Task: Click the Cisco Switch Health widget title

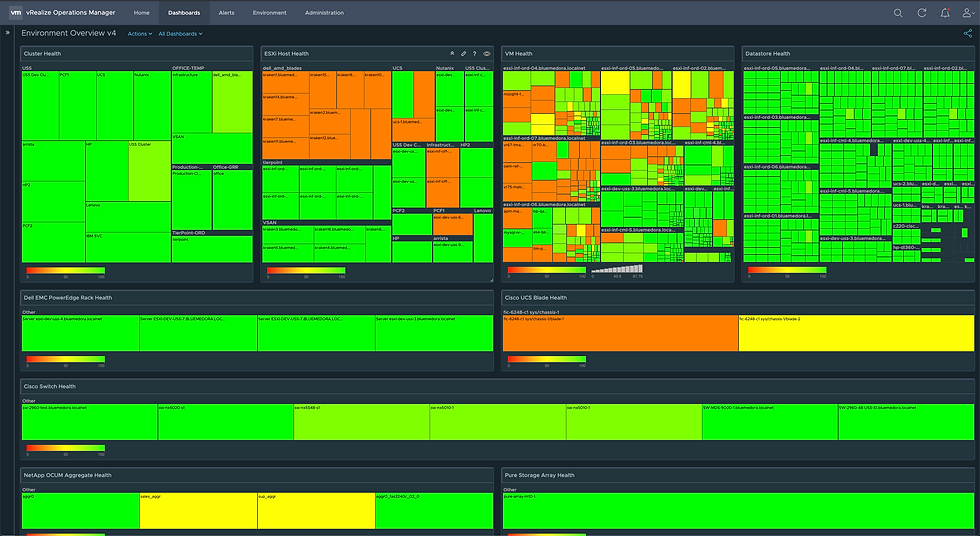Action: tap(49, 387)
